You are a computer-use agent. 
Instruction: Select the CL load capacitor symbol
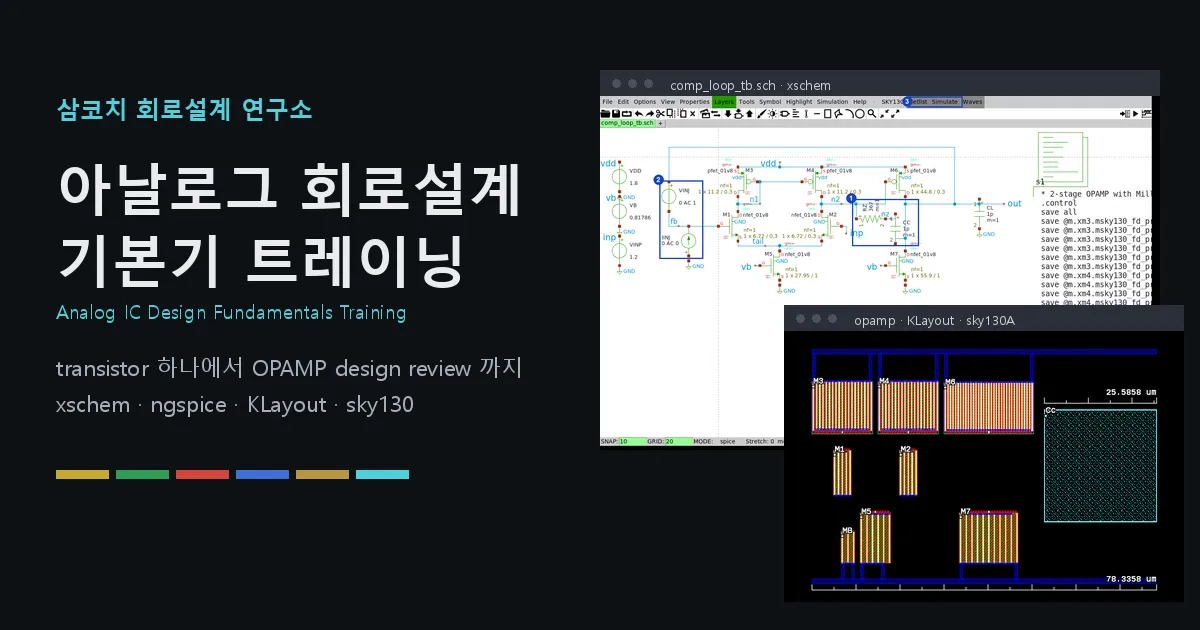pos(979,214)
